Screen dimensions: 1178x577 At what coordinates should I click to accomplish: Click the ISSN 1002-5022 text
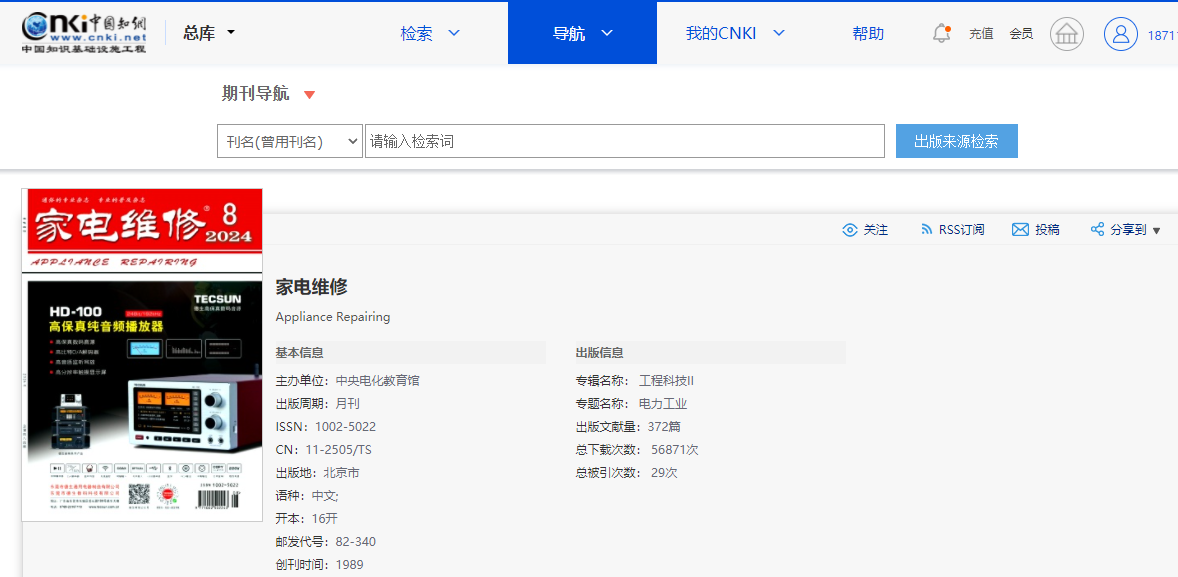click(x=326, y=427)
